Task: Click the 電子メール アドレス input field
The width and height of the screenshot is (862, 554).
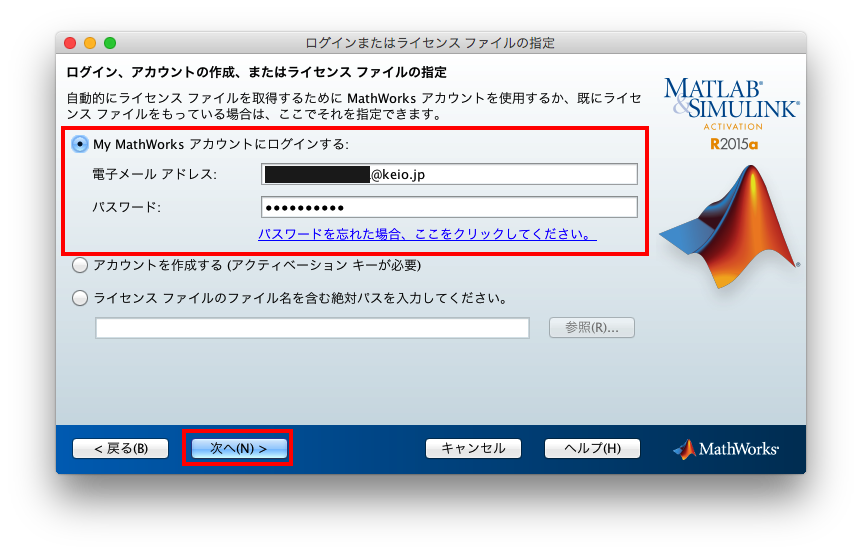Action: (x=449, y=174)
